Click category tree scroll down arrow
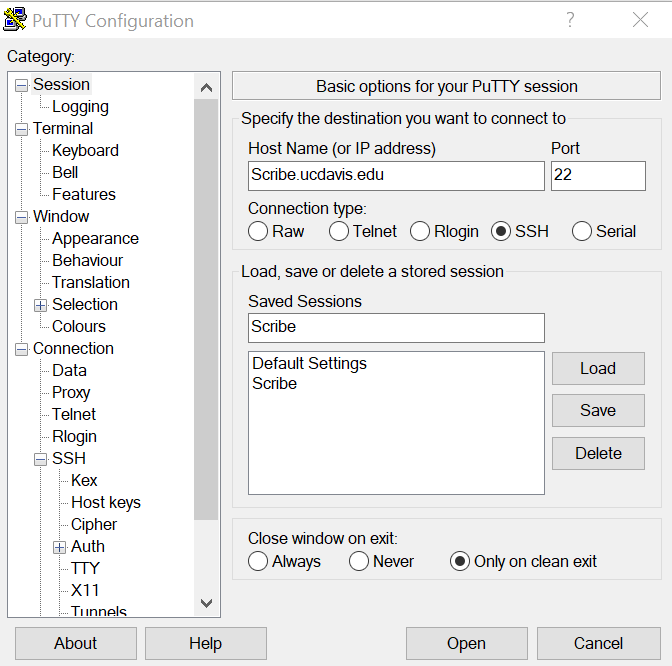 click(x=206, y=603)
